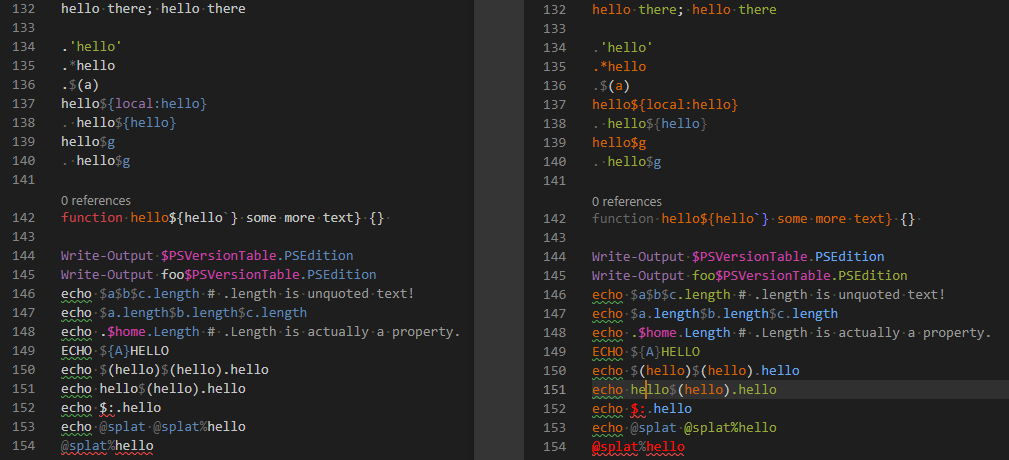1009x460 pixels.
Task: Click the .$(a) expression on left line 136
Action: (80, 85)
